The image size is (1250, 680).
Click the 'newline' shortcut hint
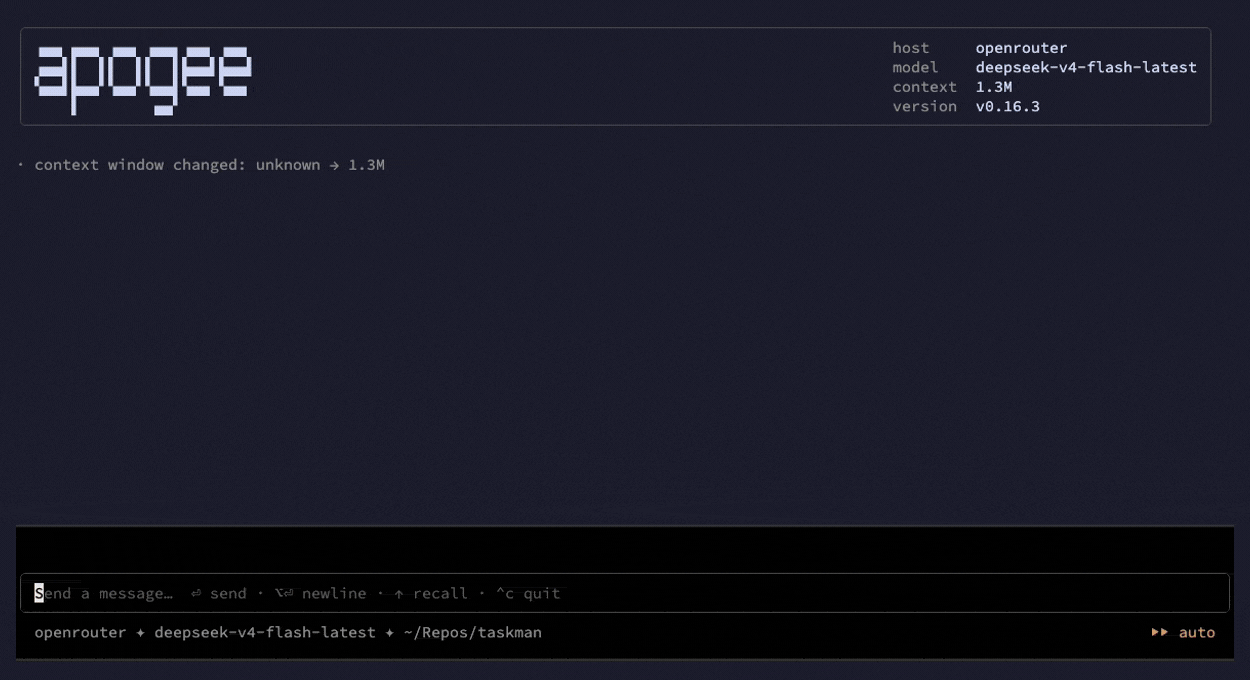(321, 593)
